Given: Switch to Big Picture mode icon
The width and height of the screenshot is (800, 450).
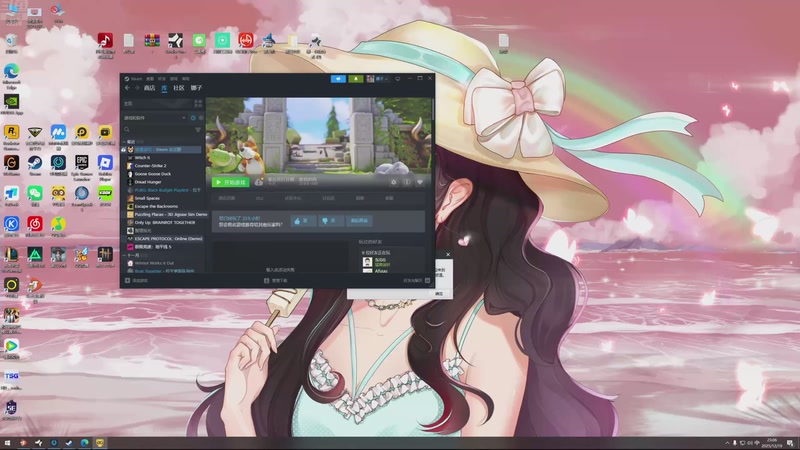Looking at the screenshot, I should pos(398,79).
